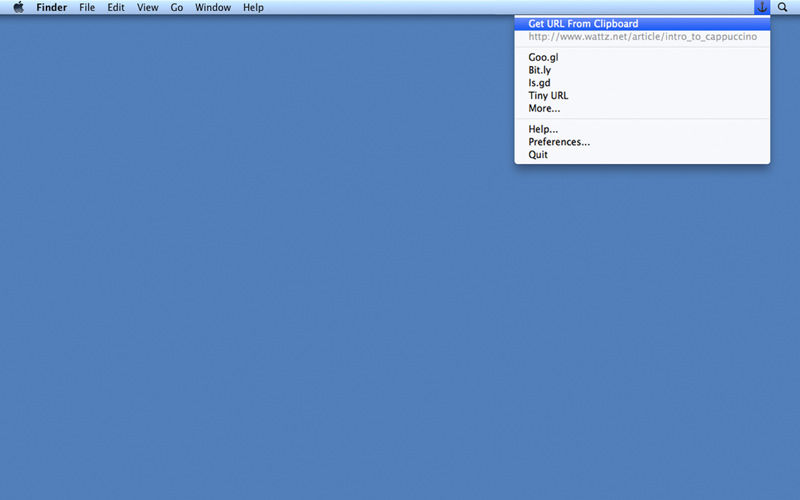
Task: Open Help... in the dropdown menu
Action: [642, 129]
